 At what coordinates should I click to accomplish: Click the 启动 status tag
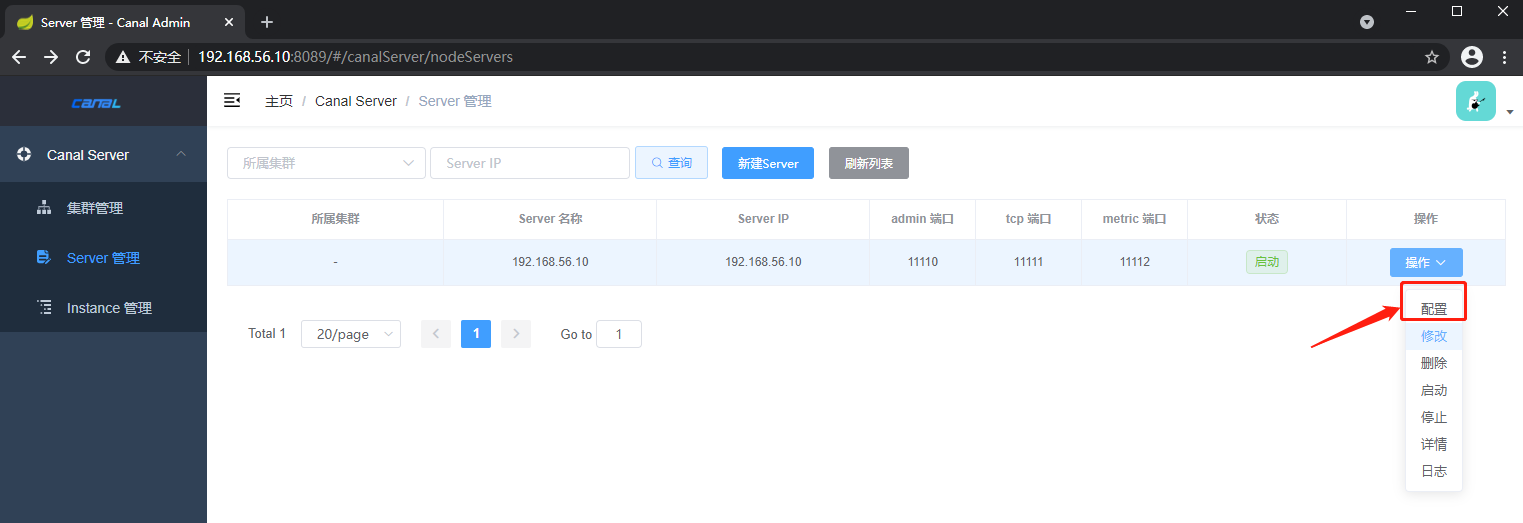(x=1267, y=262)
